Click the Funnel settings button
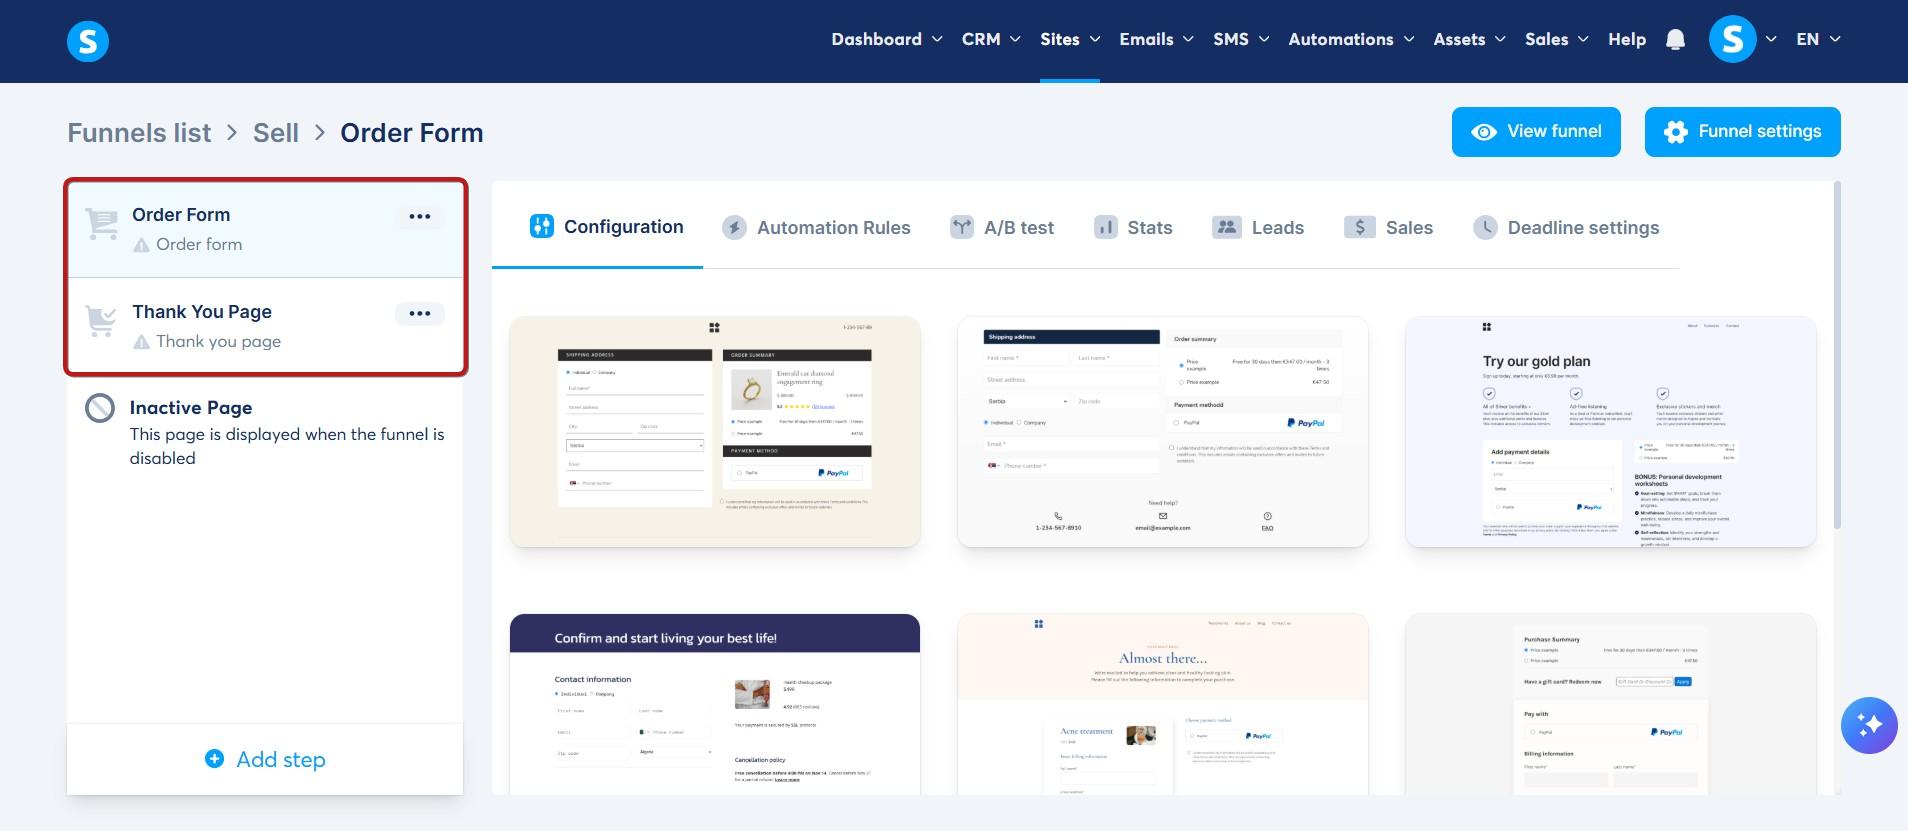This screenshot has width=1908, height=831. (1742, 132)
